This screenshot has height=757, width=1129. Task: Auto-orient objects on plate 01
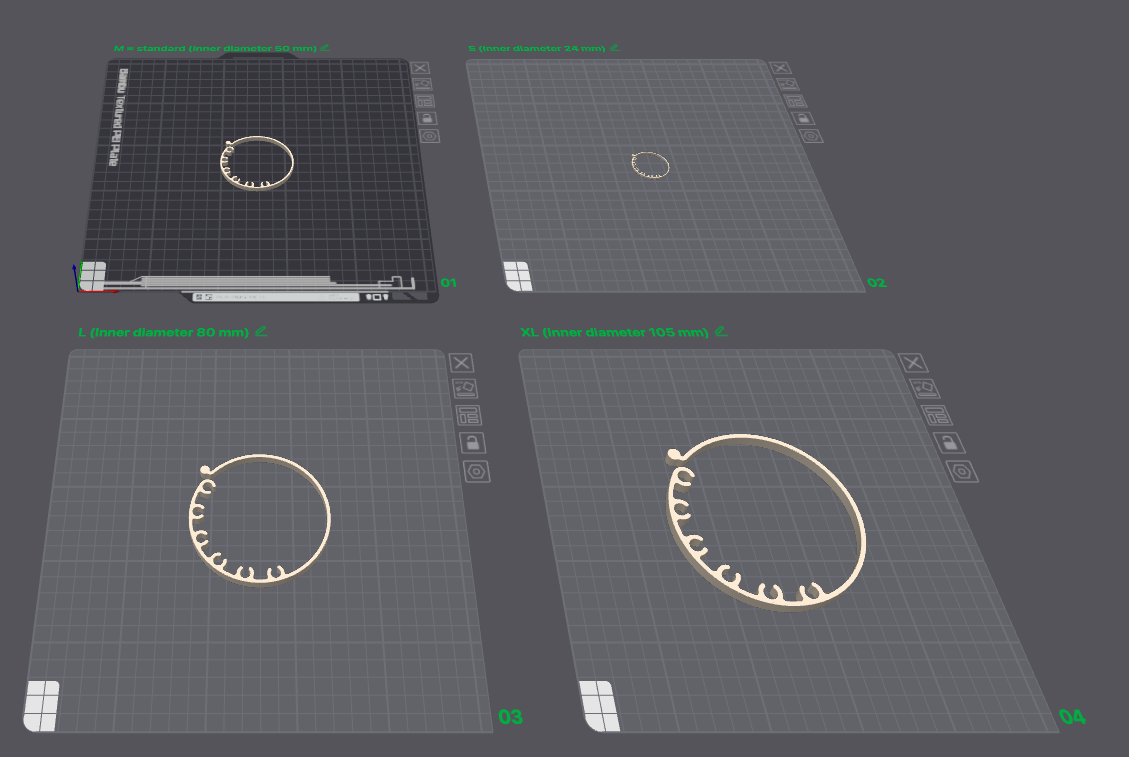(x=423, y=84)
